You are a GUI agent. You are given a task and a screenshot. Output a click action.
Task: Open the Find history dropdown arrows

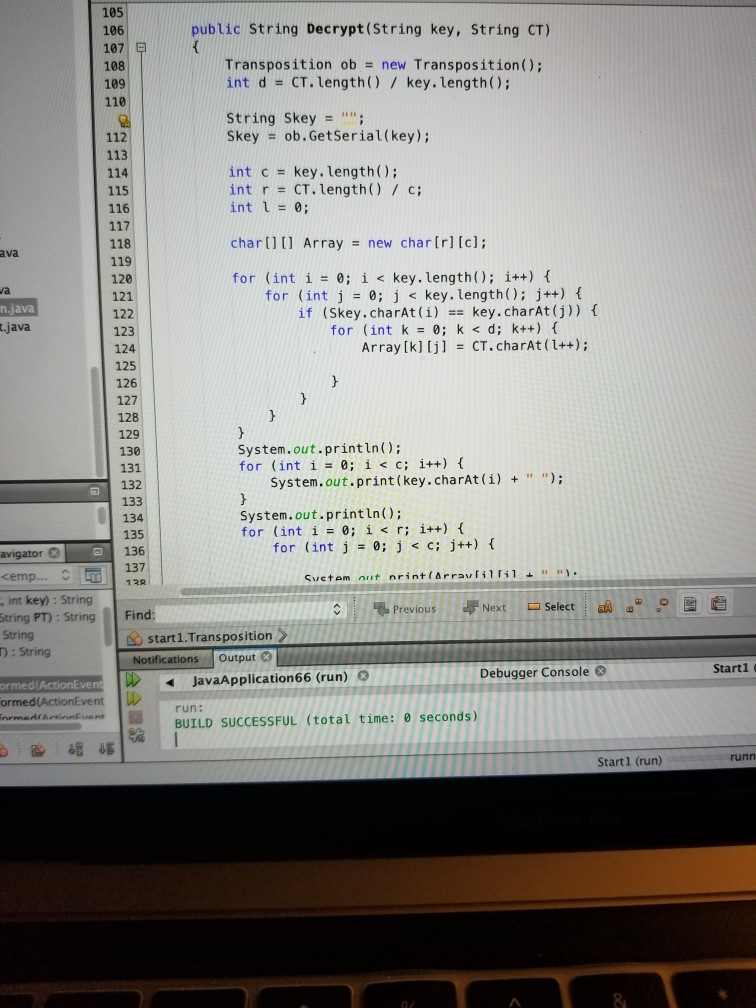tap(338, 609)
